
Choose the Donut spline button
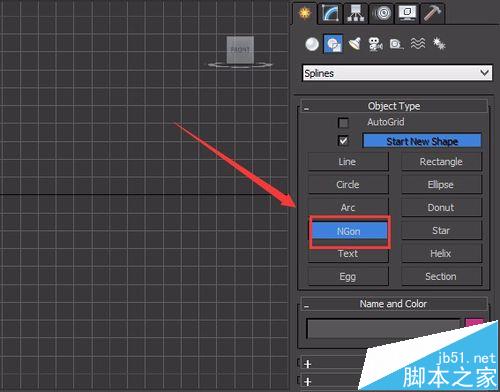click(x=441, y=208)
